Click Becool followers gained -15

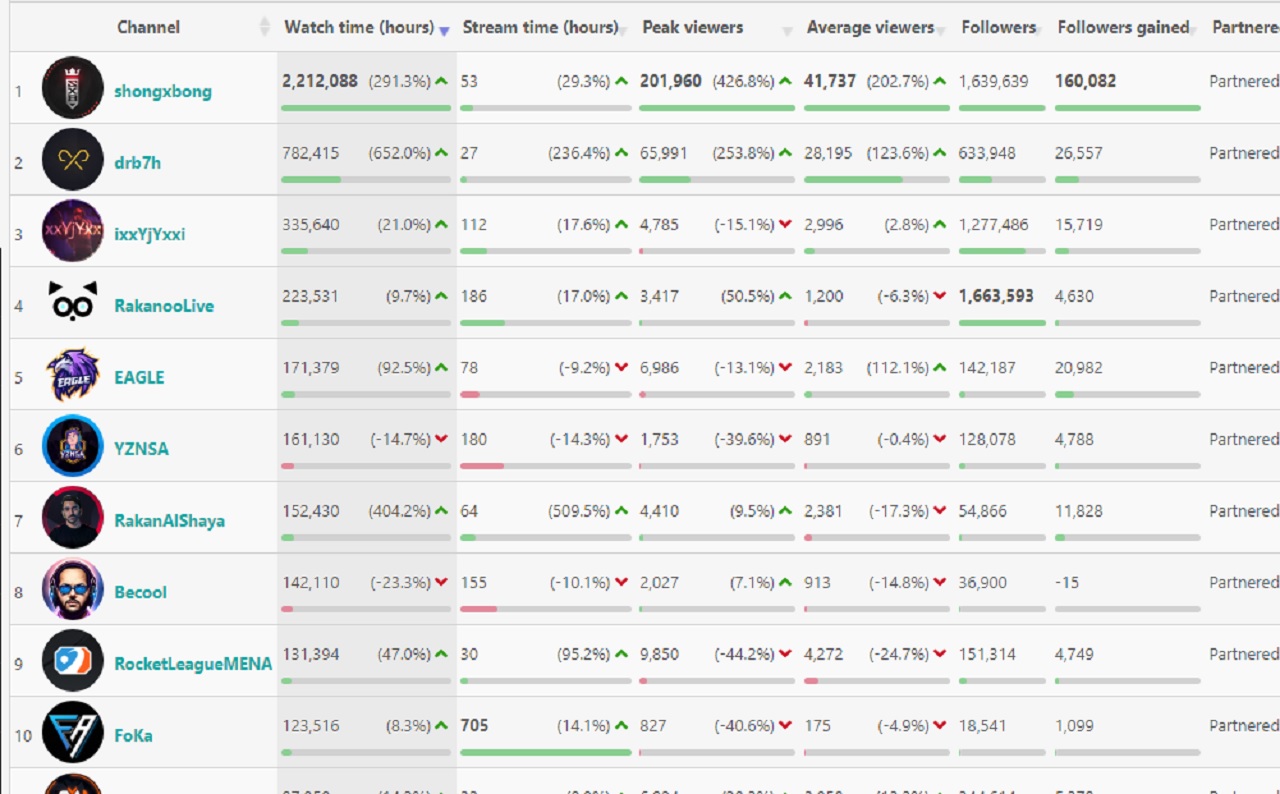pos(1067,582)
